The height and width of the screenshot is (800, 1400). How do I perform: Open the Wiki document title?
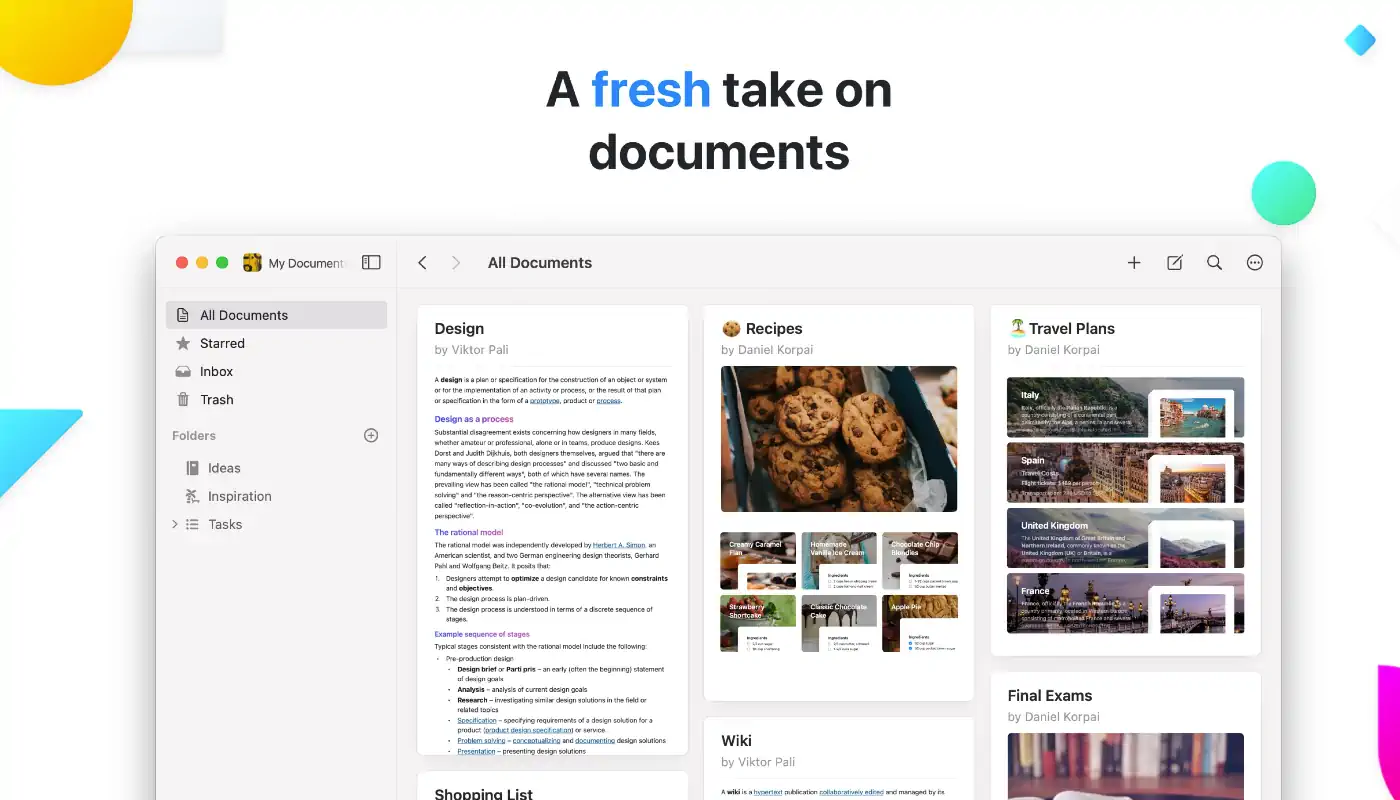[x=737, y=741]
